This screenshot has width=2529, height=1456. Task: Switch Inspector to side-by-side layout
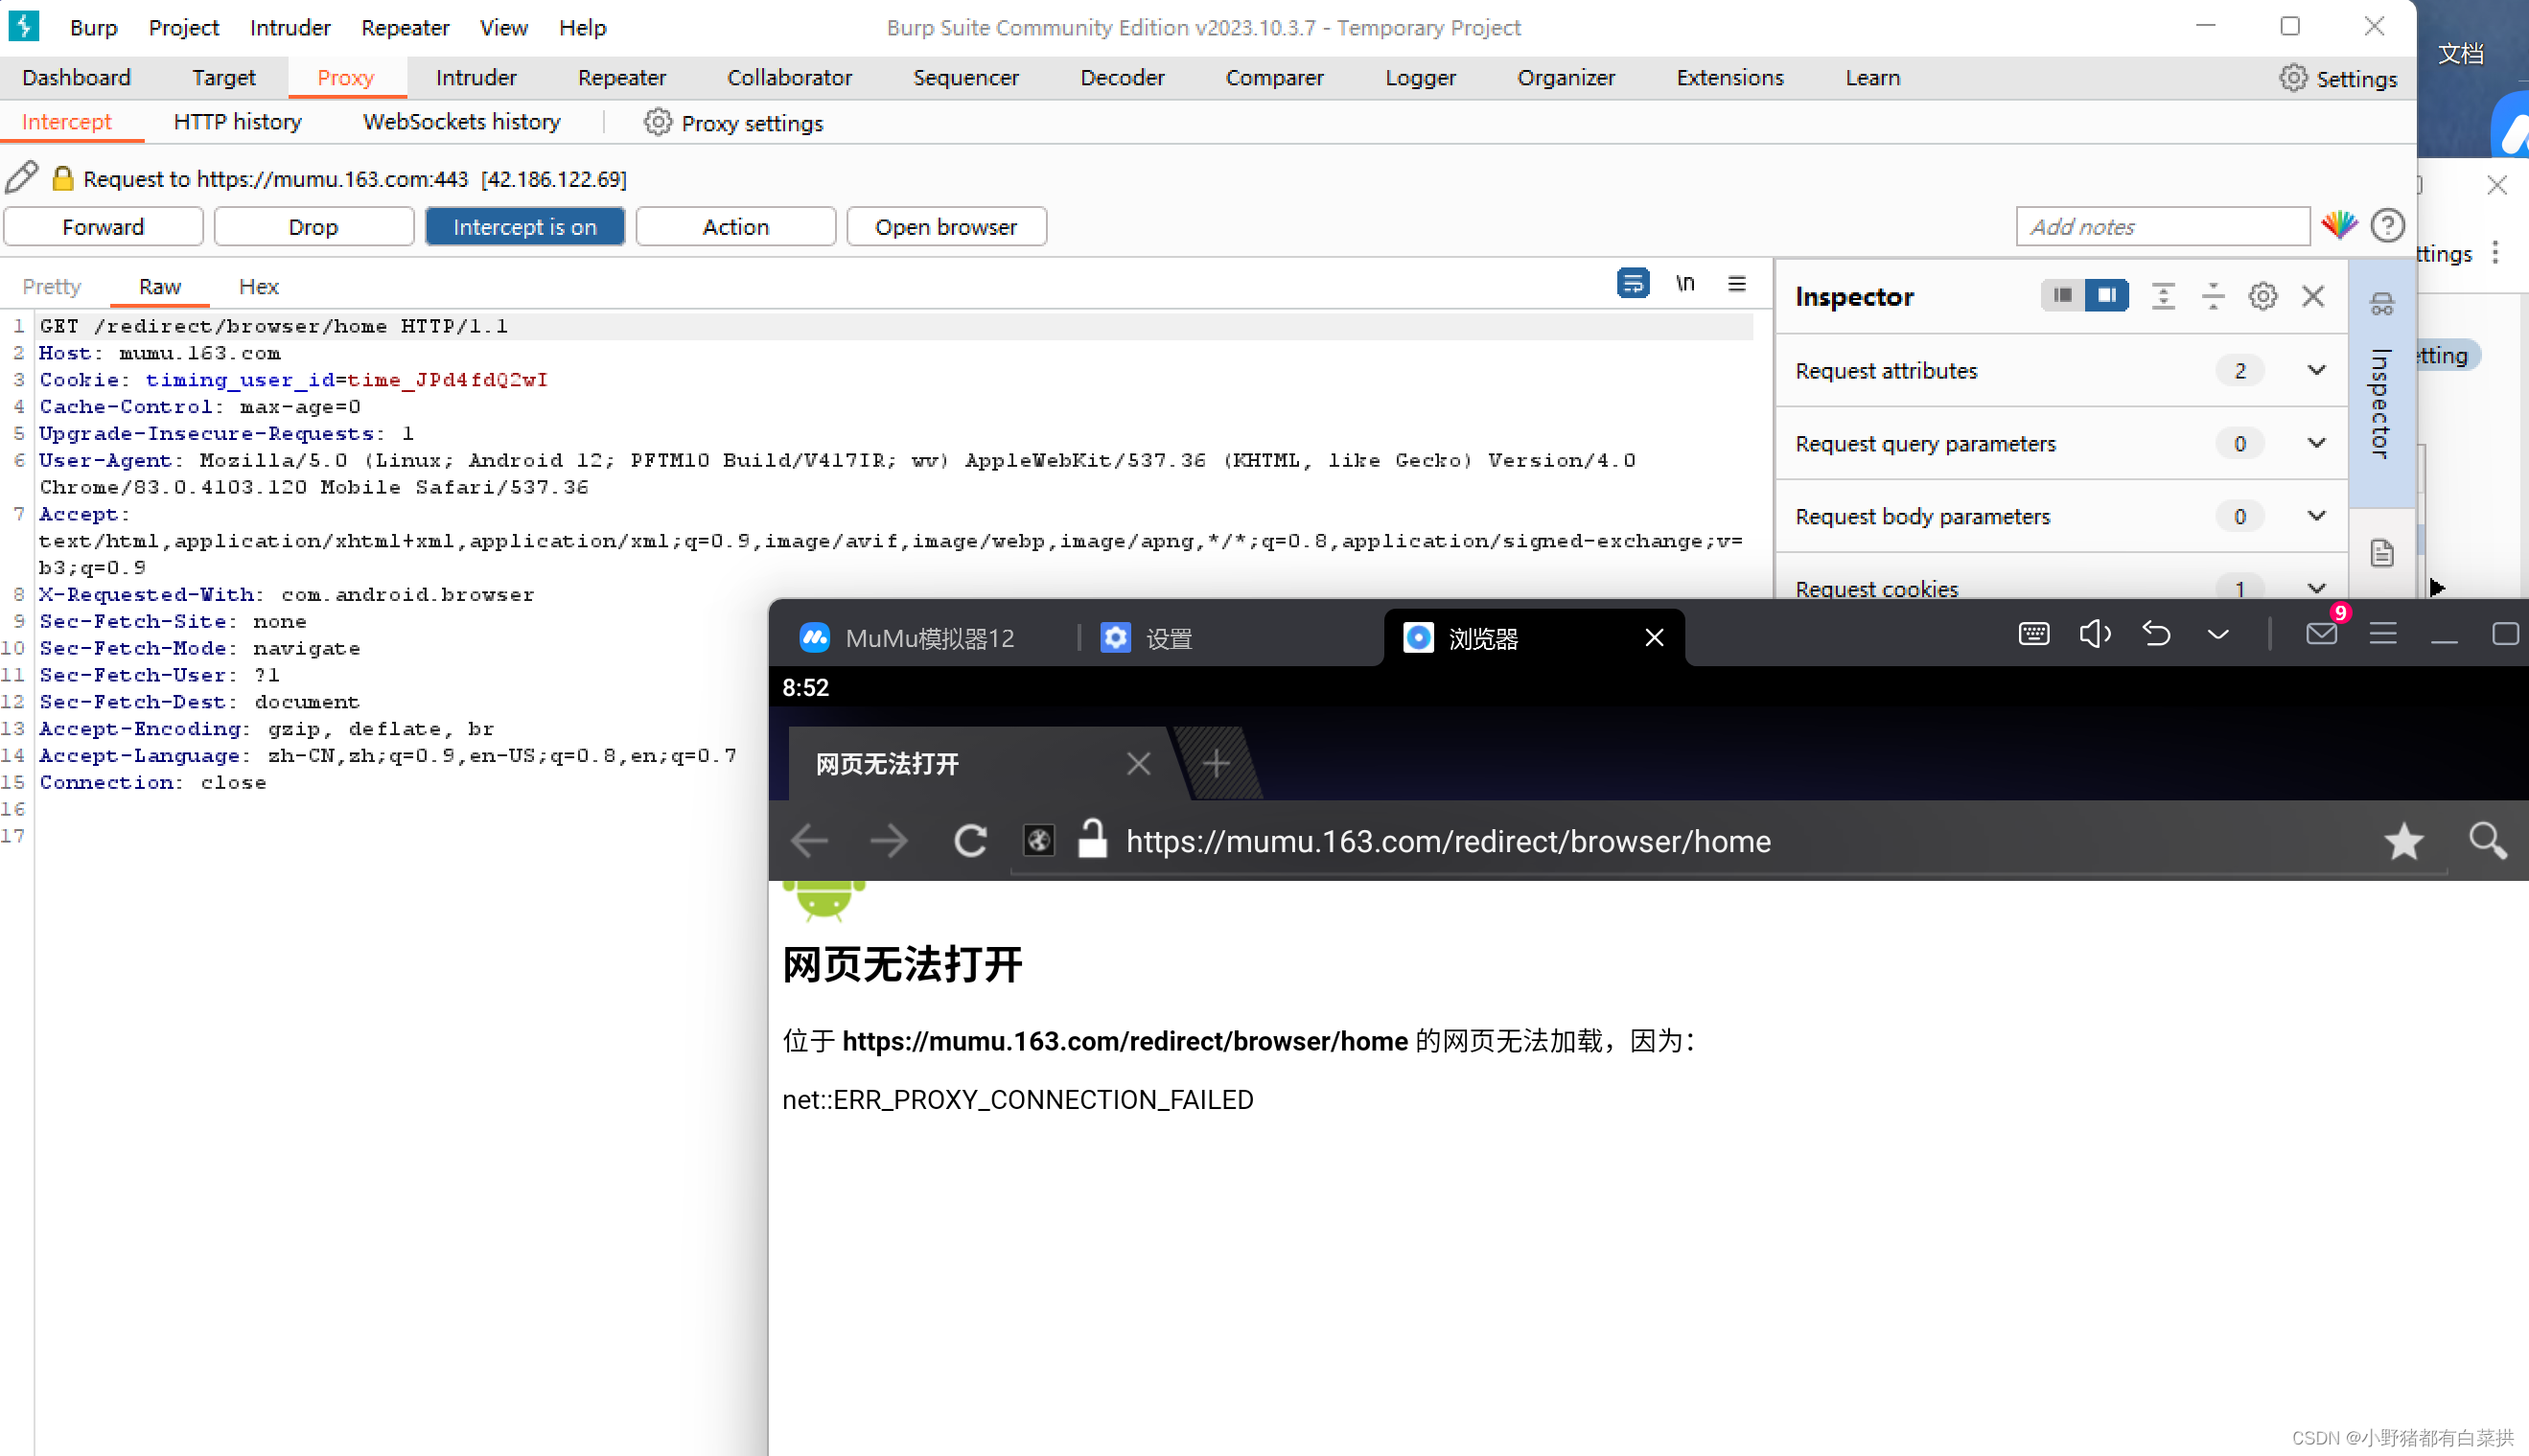tap(2107, 295)
